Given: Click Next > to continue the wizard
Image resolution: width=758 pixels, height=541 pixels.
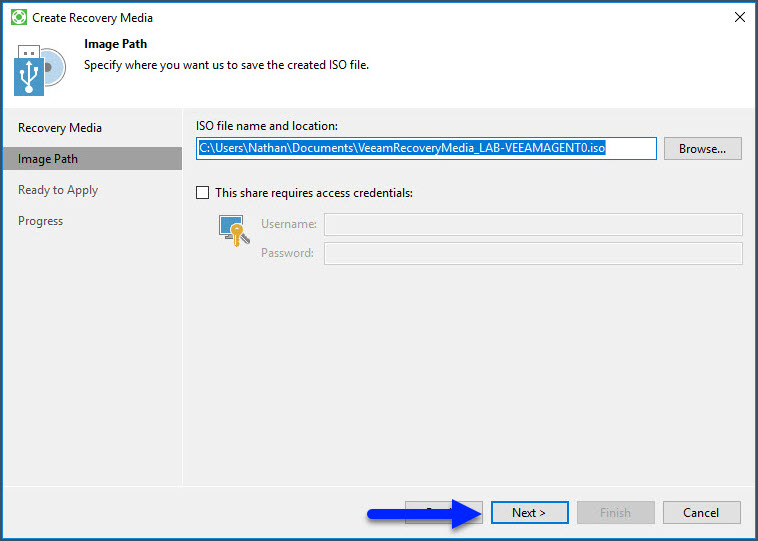Looking at the screenshot, I should point(529,513).
